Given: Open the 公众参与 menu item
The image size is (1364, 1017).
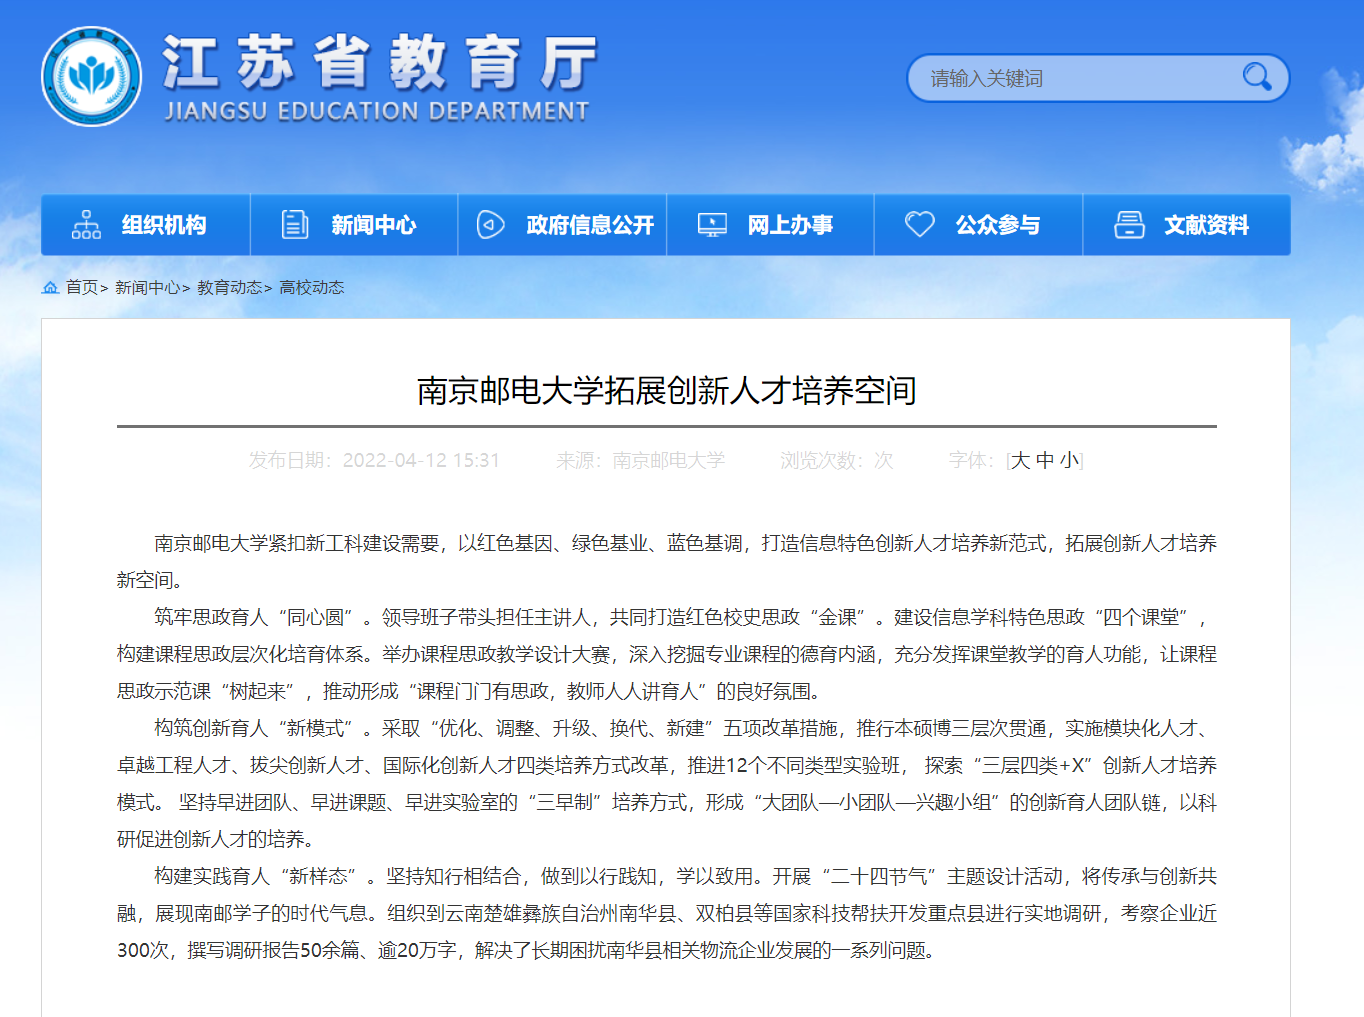Looking at the screenshot, I should tap(997, 225).
